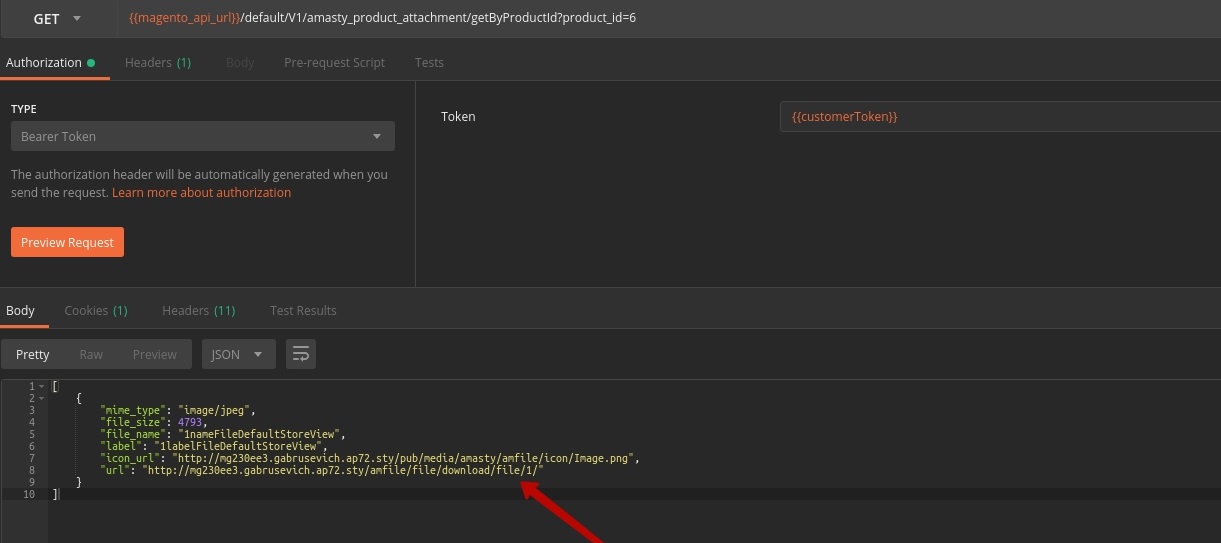Open the request Headers (1) tab
Viewport: 1221px width, 543px height.
(157, 62)
